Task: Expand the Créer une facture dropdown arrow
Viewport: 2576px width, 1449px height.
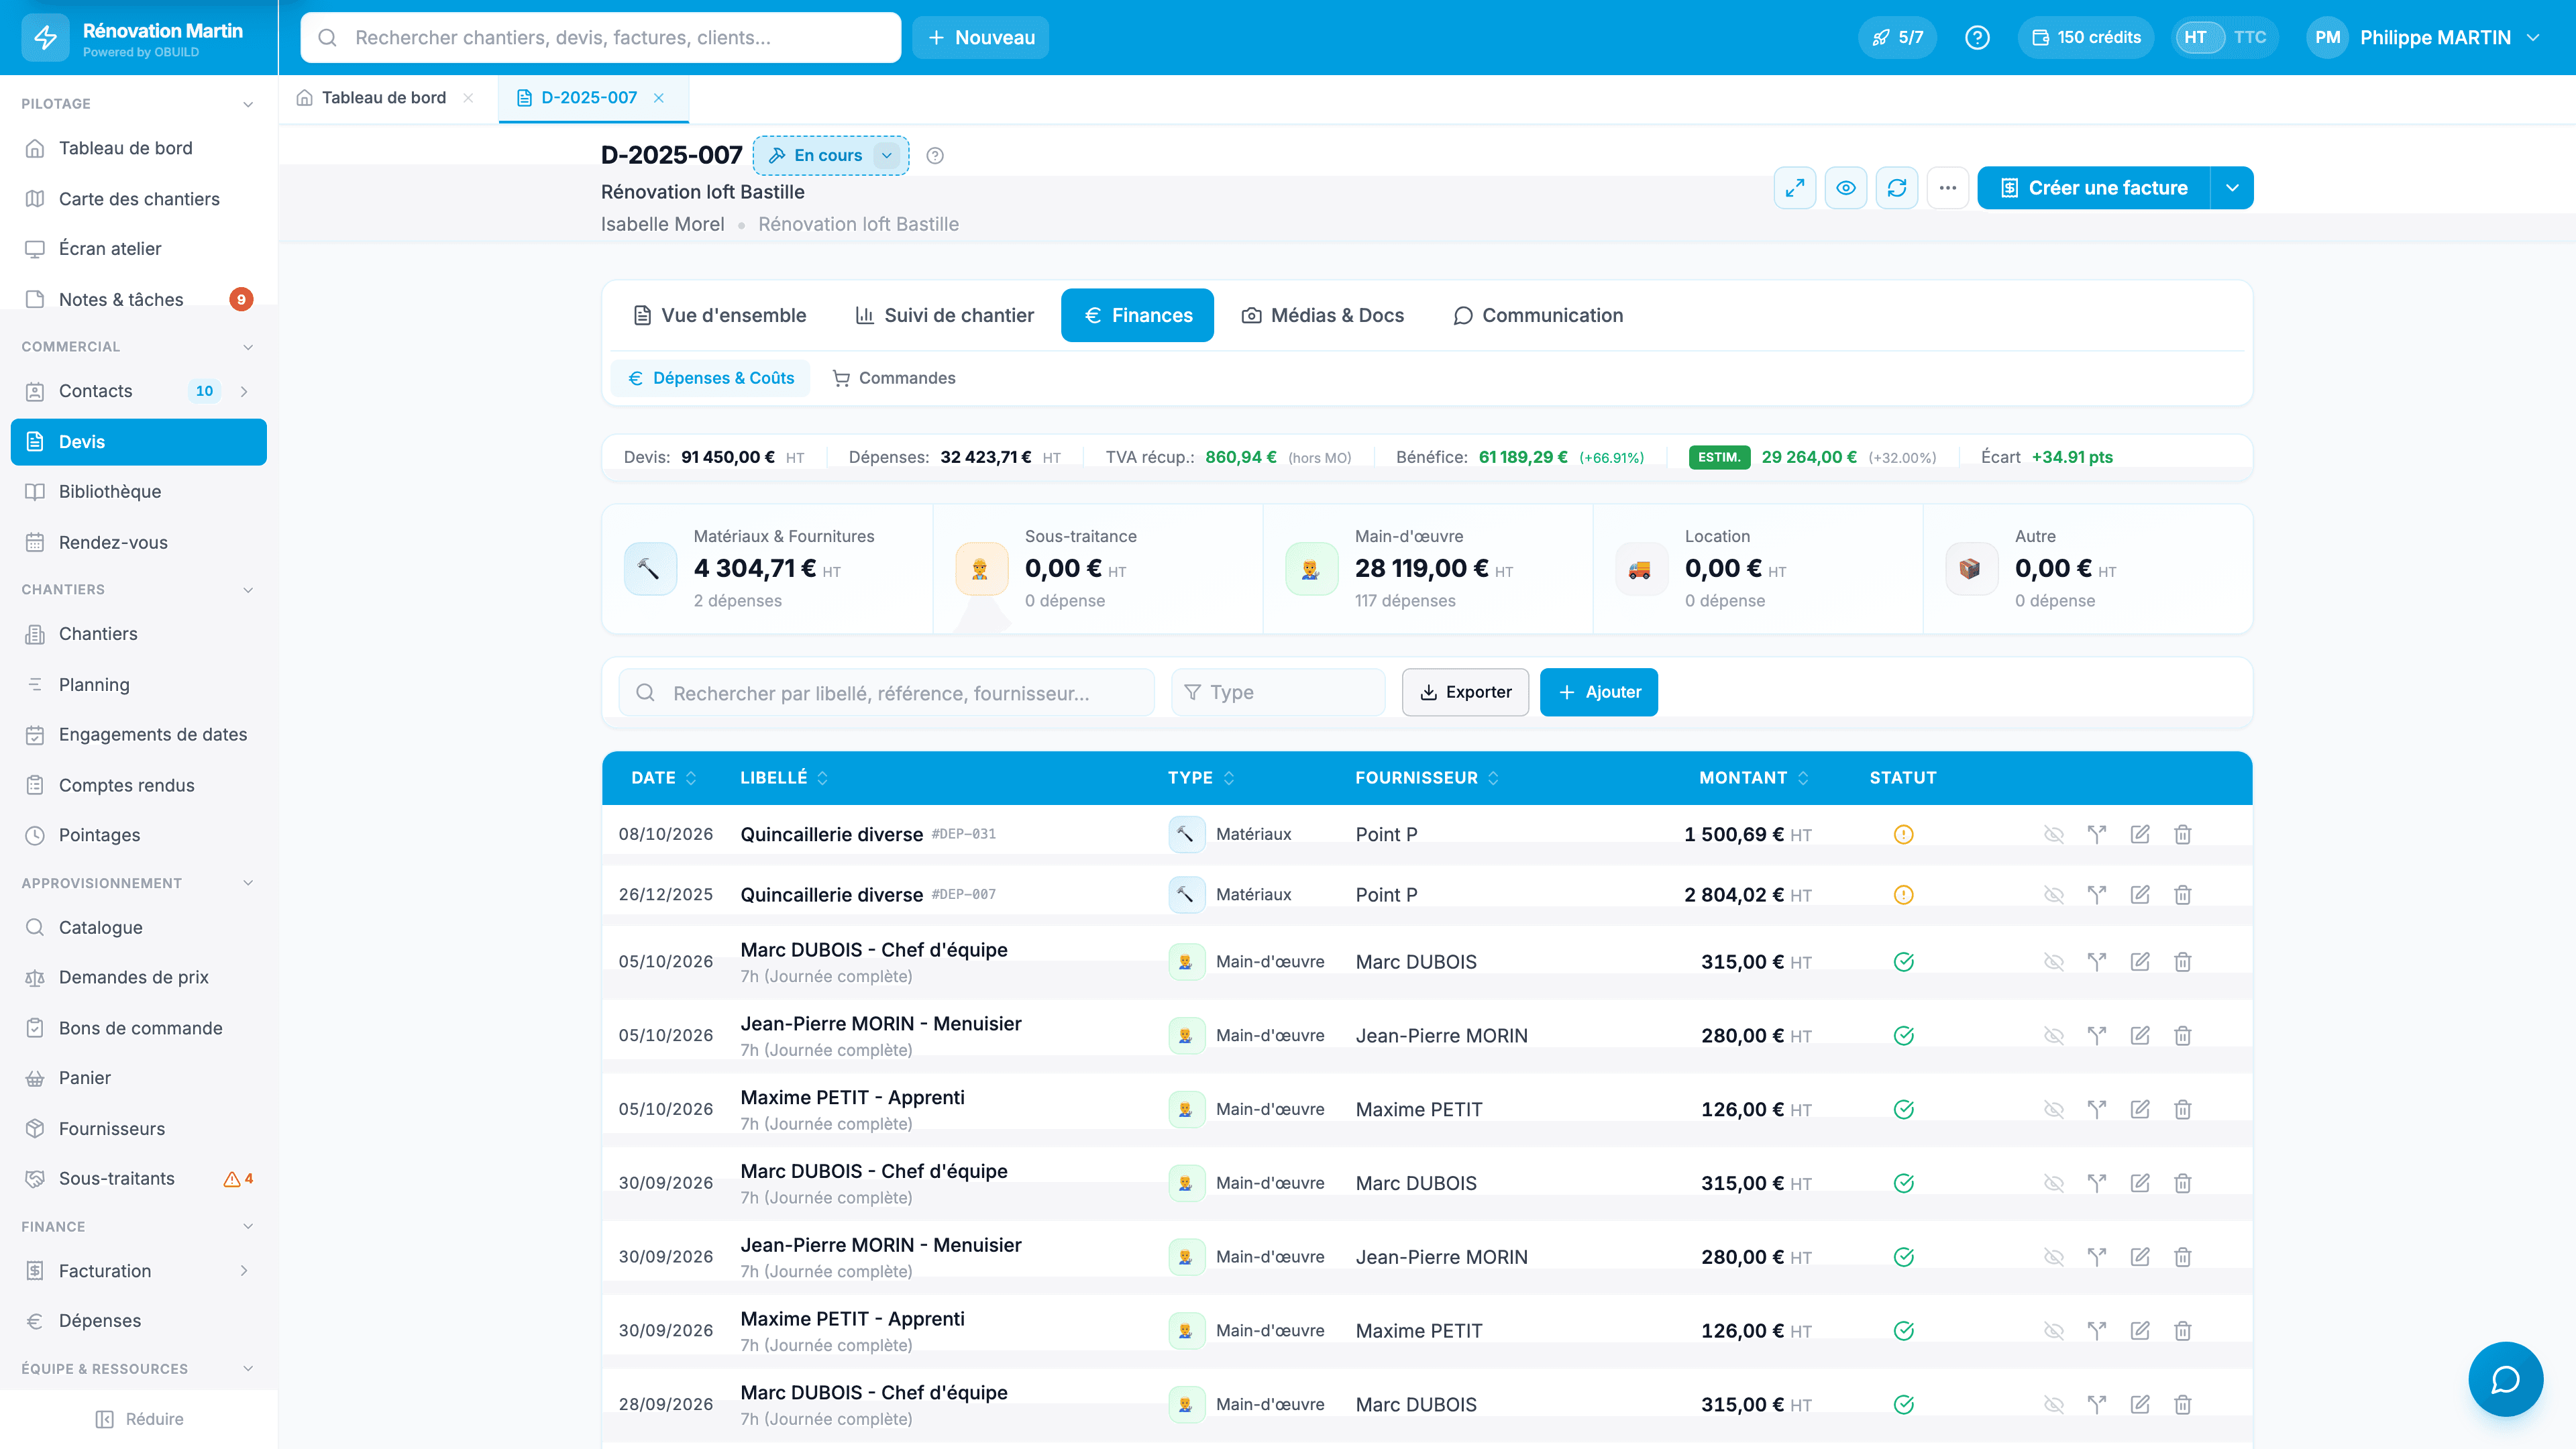Action: [2232, 188]
